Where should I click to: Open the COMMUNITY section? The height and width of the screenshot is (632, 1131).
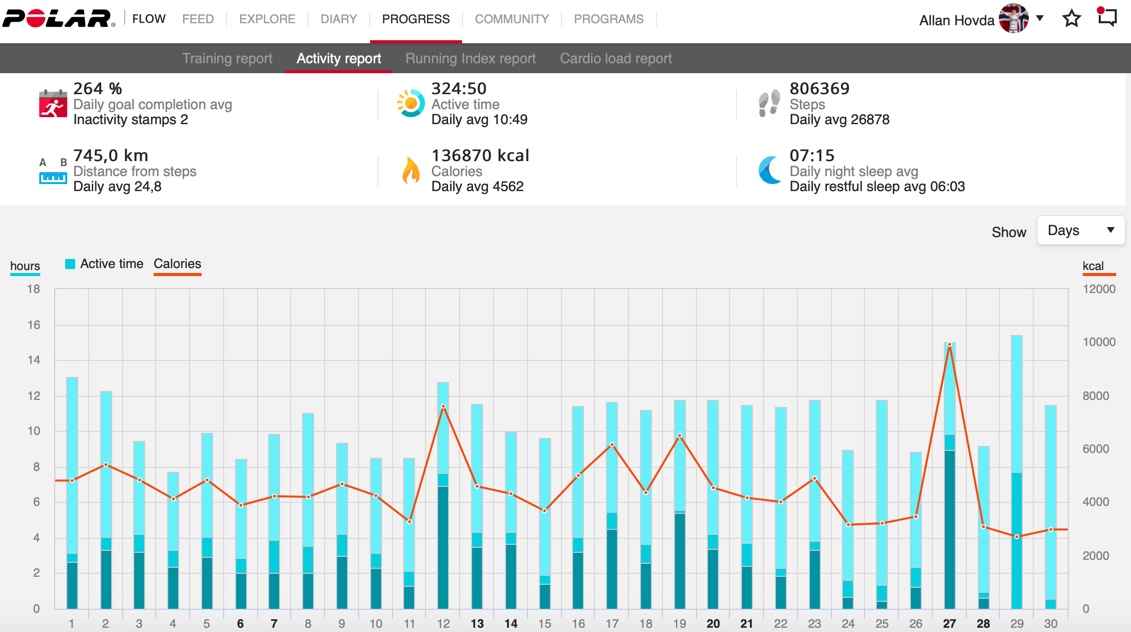pyautogui.click(x=511, y=18)
